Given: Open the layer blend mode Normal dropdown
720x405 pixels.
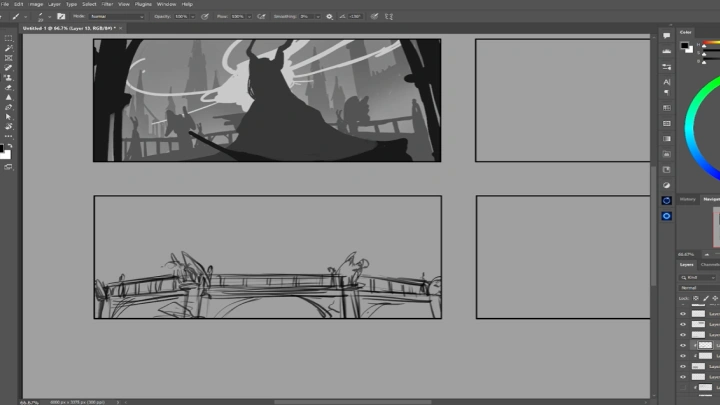Looking at the screenshot, I should click(x=699, y=288).
